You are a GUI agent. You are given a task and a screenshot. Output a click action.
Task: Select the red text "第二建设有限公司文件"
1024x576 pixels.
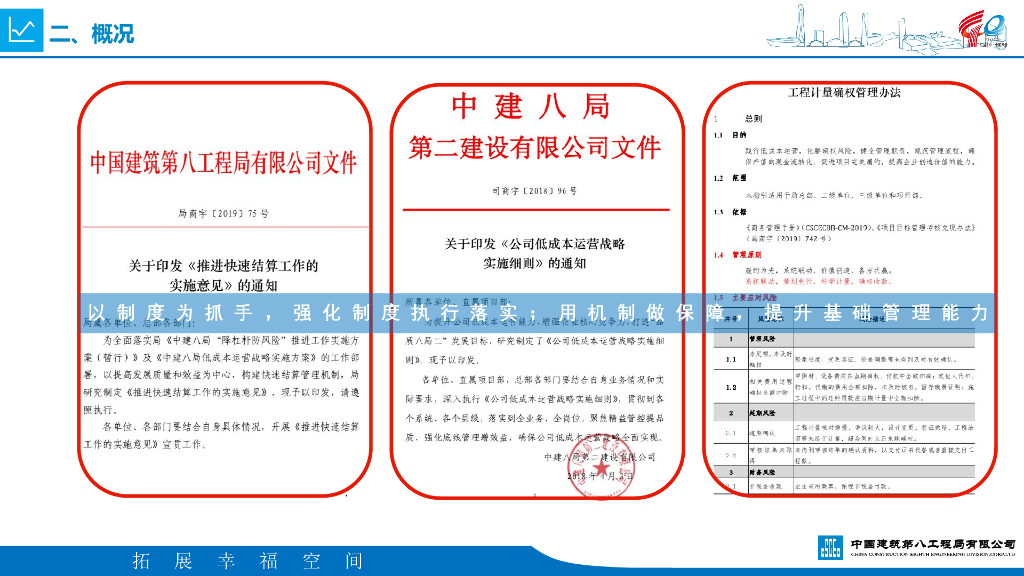pos(535,148)
